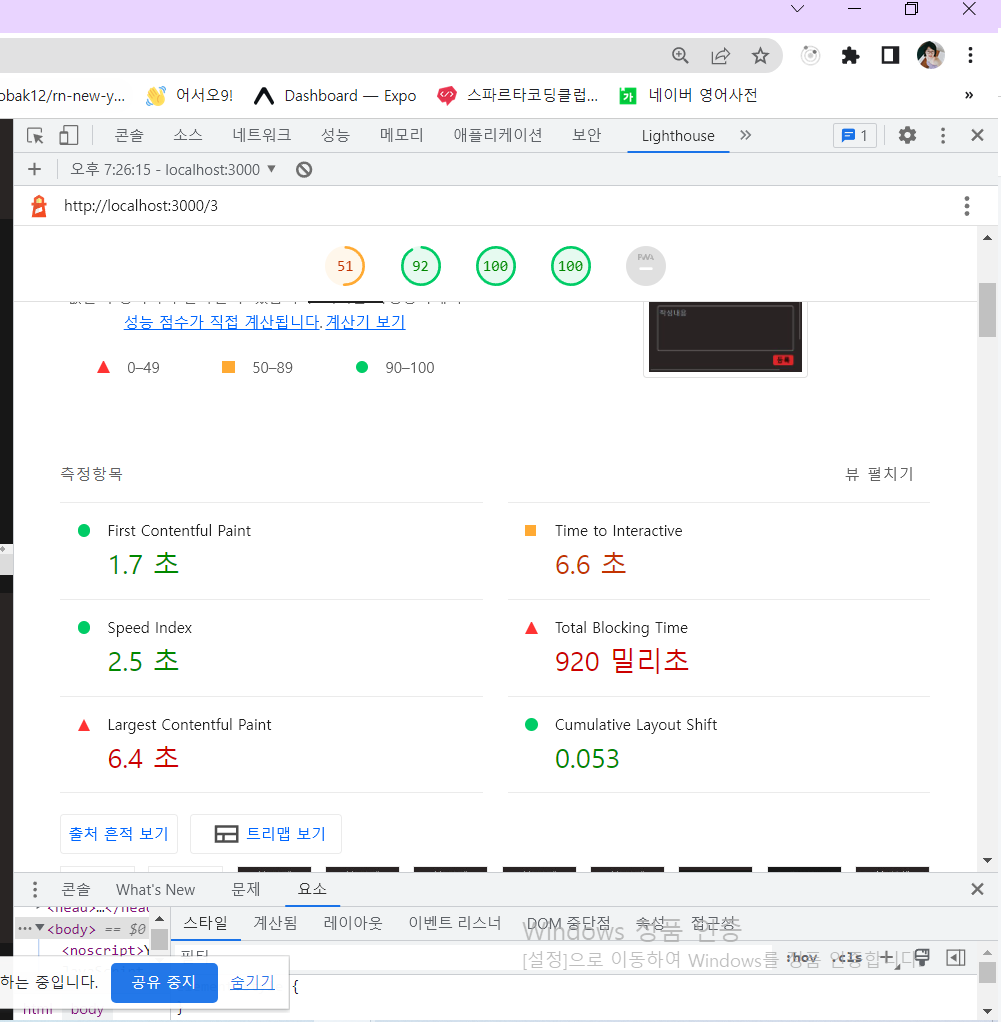1001x1022 pixels.
Task: Share this page using the share icon
Action: pos(720,55)
